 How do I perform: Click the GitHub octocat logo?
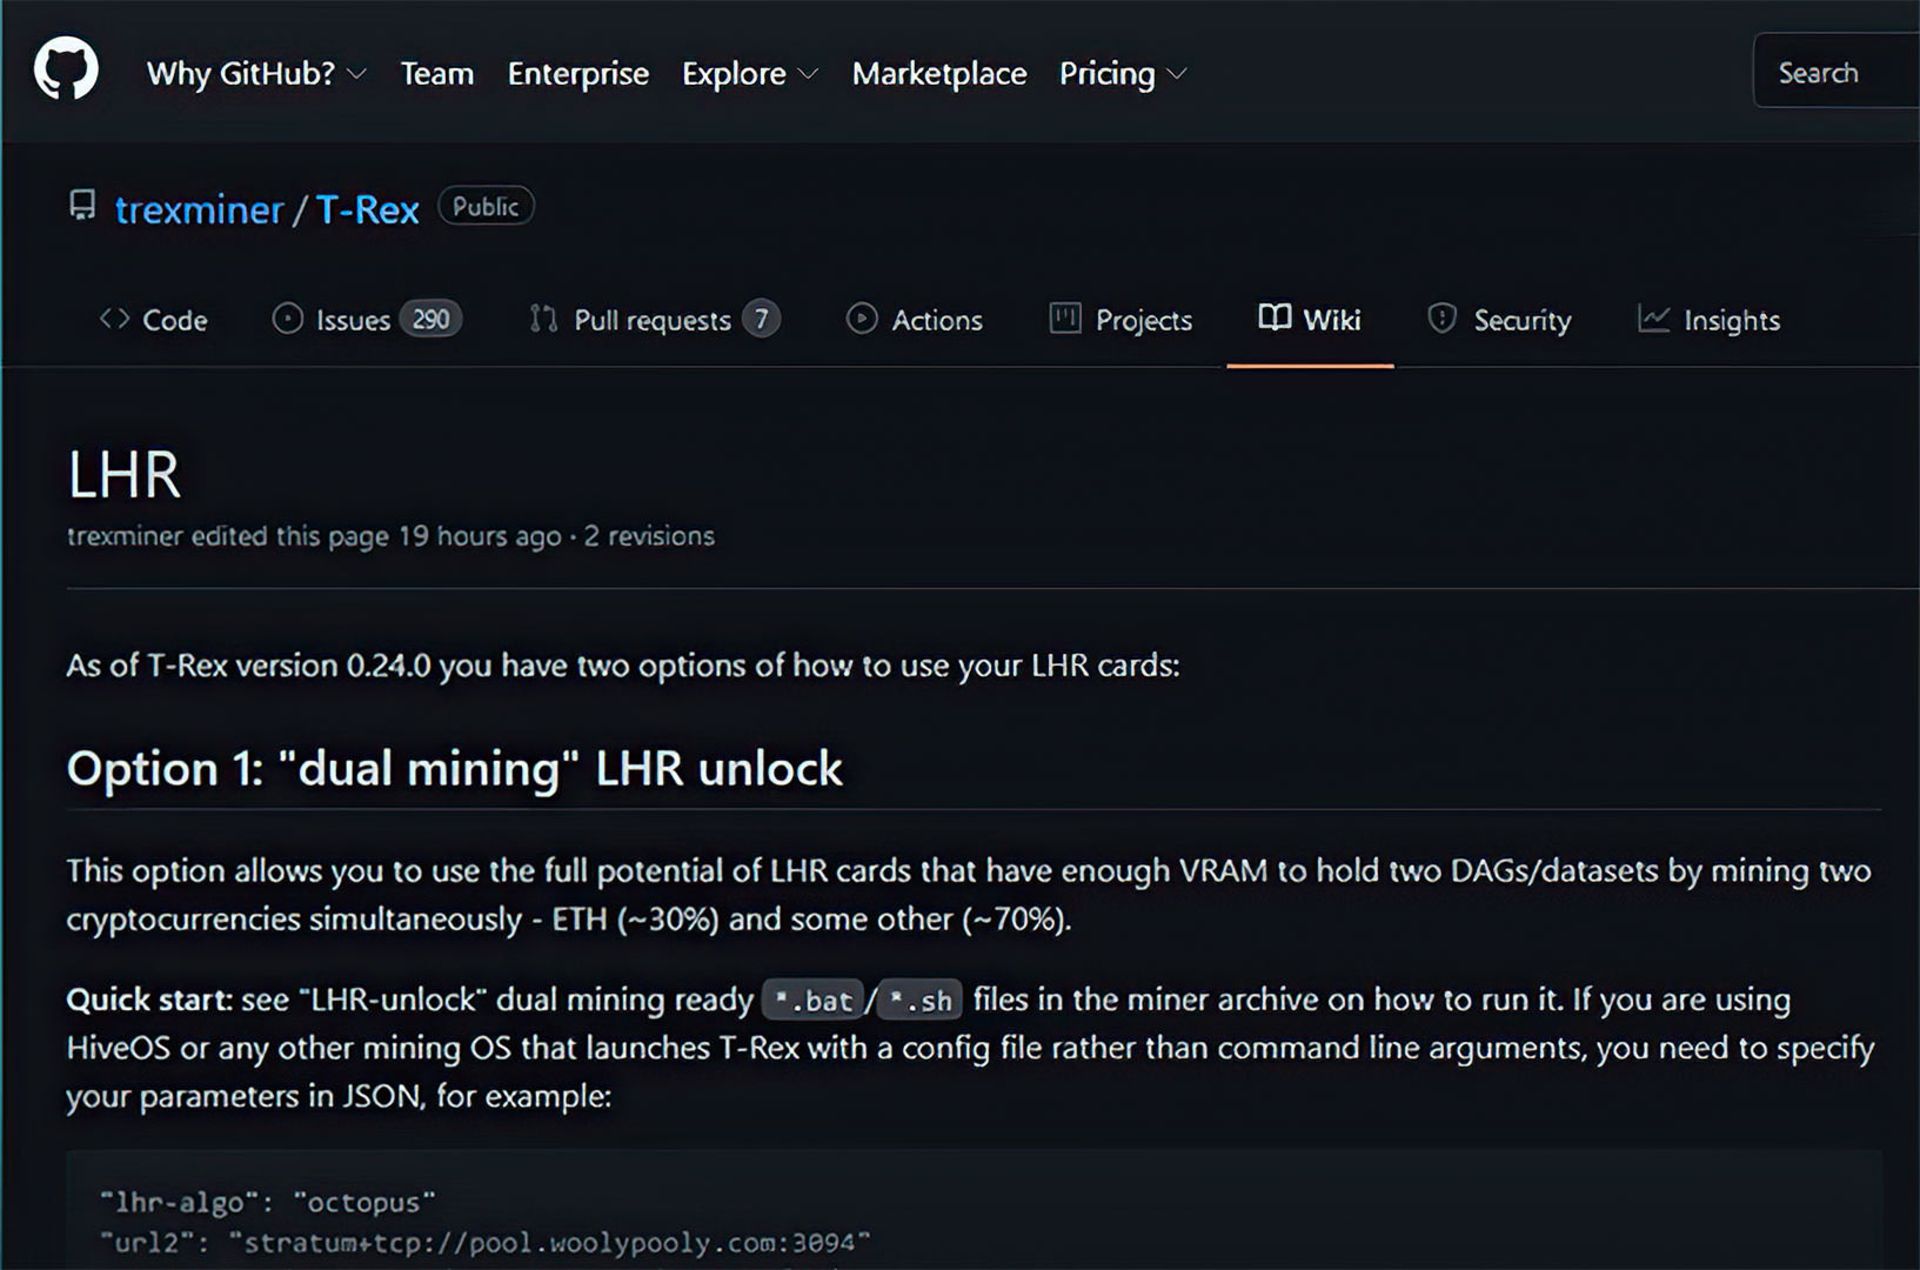[66, 69]
